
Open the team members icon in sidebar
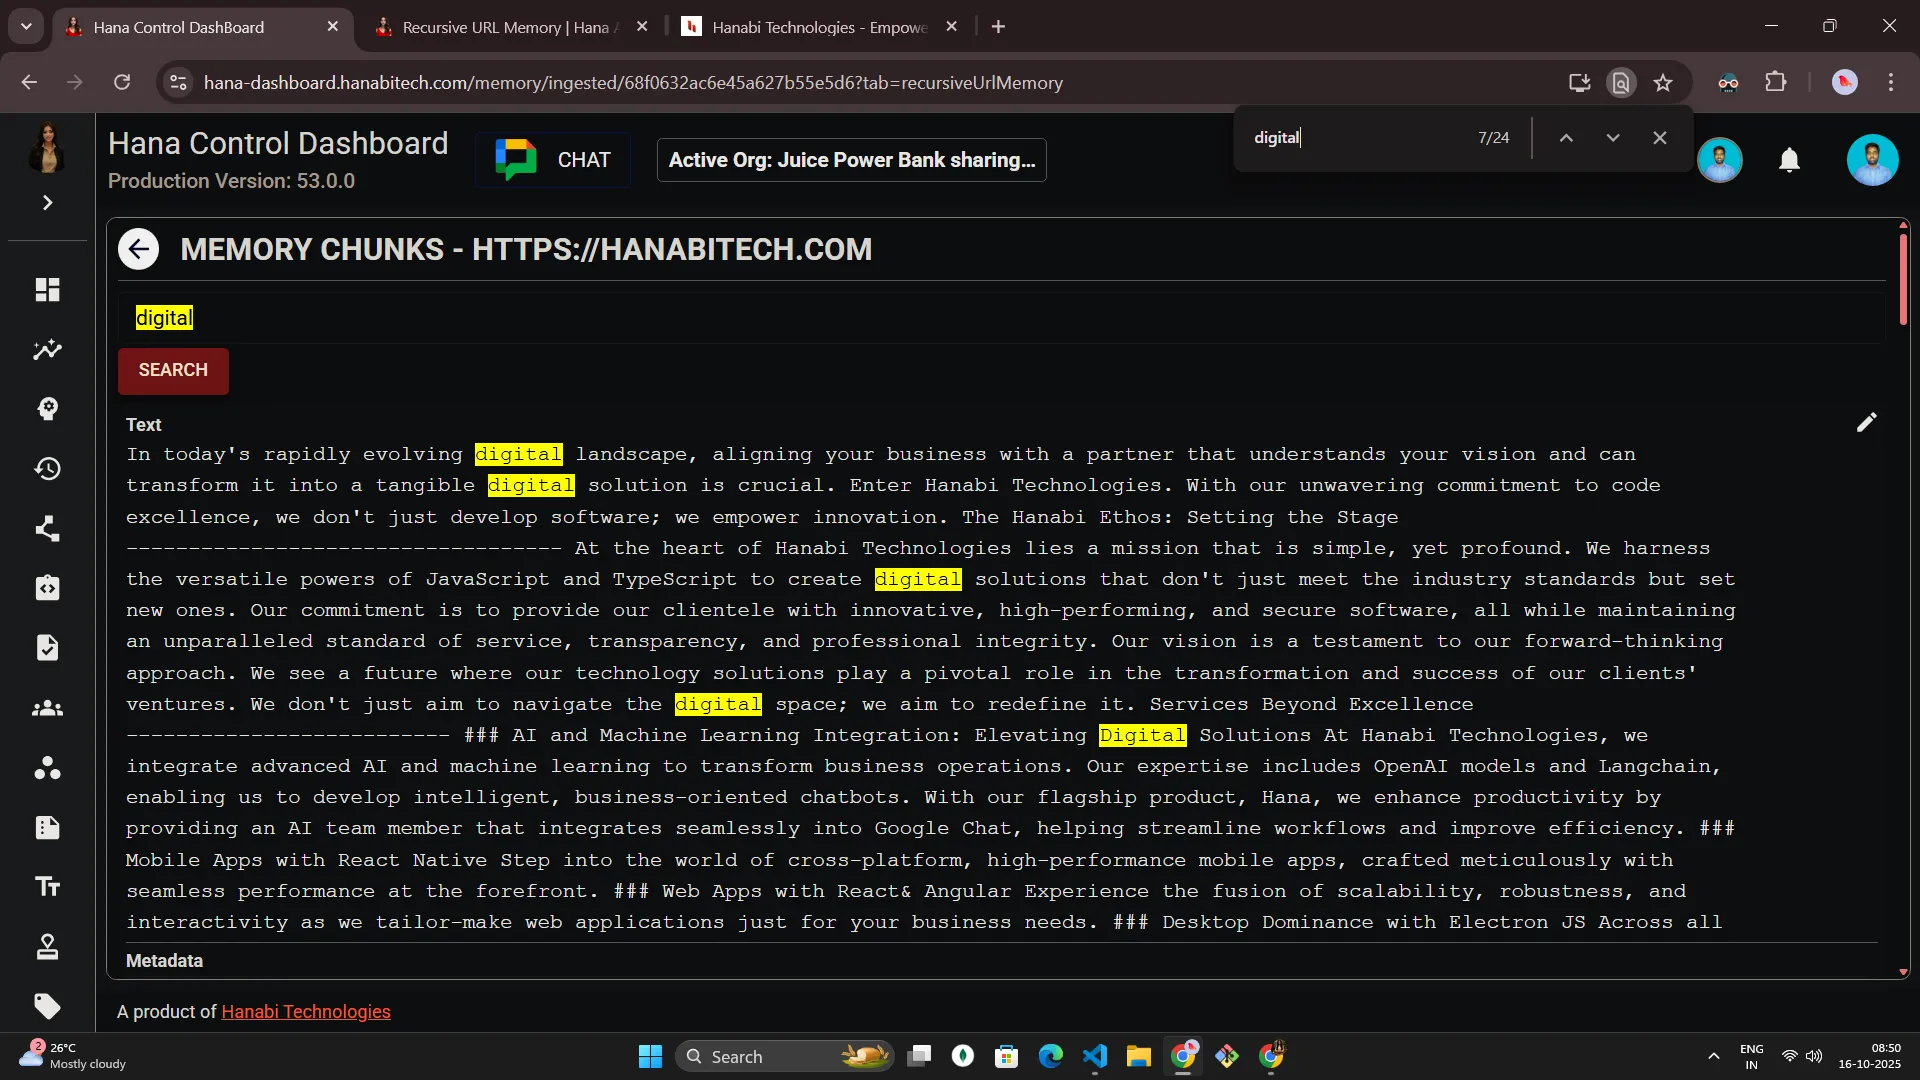[47, 709]
